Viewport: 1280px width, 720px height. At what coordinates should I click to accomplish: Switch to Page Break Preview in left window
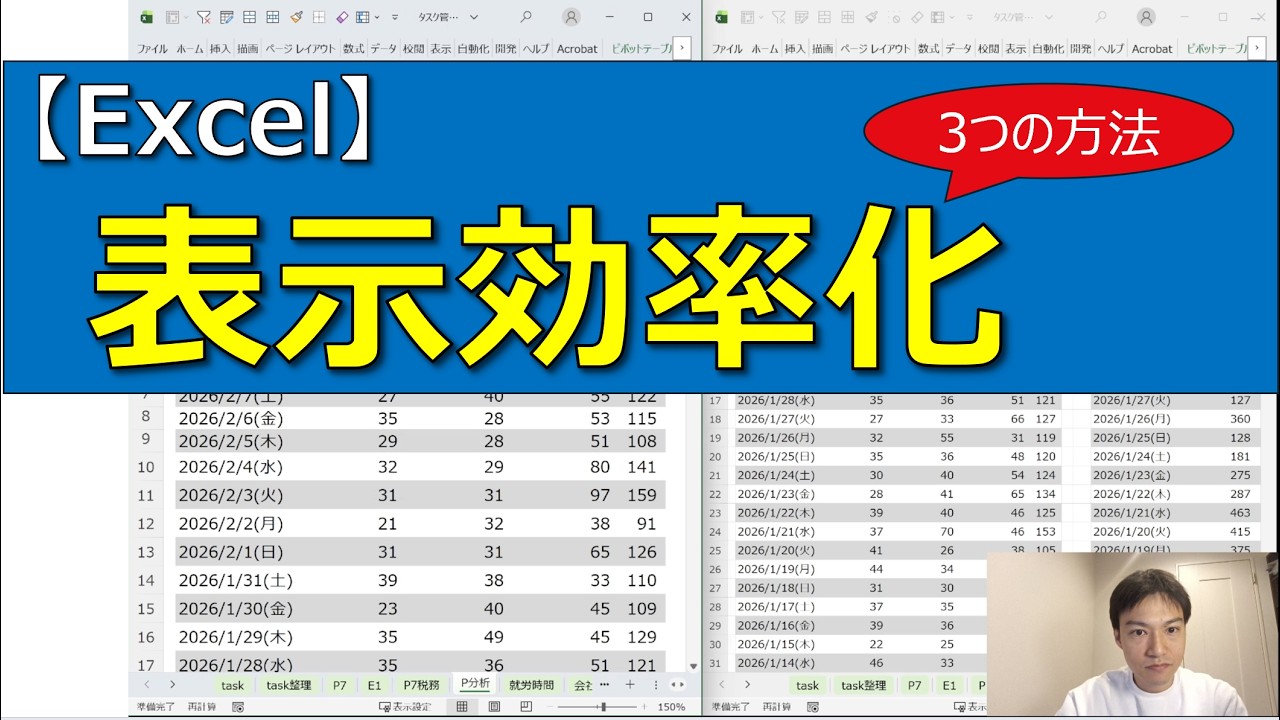coord(526,707)
